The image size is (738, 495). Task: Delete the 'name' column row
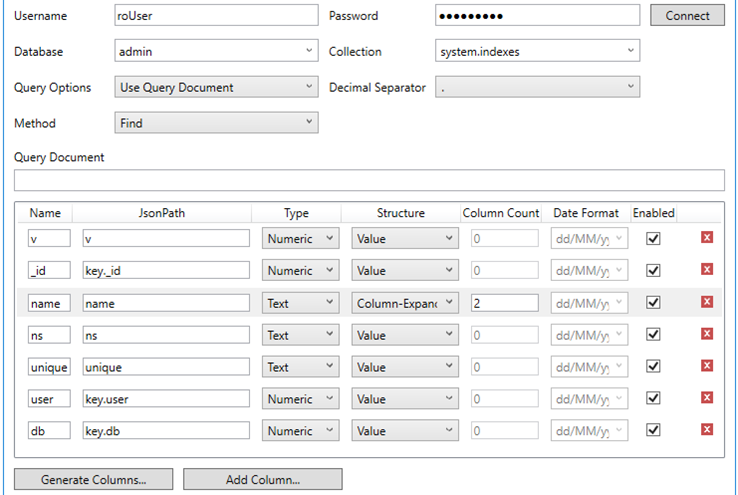pos(706,302)
